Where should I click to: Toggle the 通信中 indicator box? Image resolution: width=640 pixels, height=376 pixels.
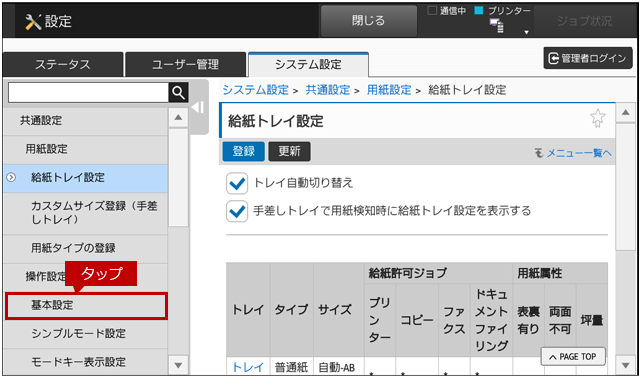click(432, 11)
